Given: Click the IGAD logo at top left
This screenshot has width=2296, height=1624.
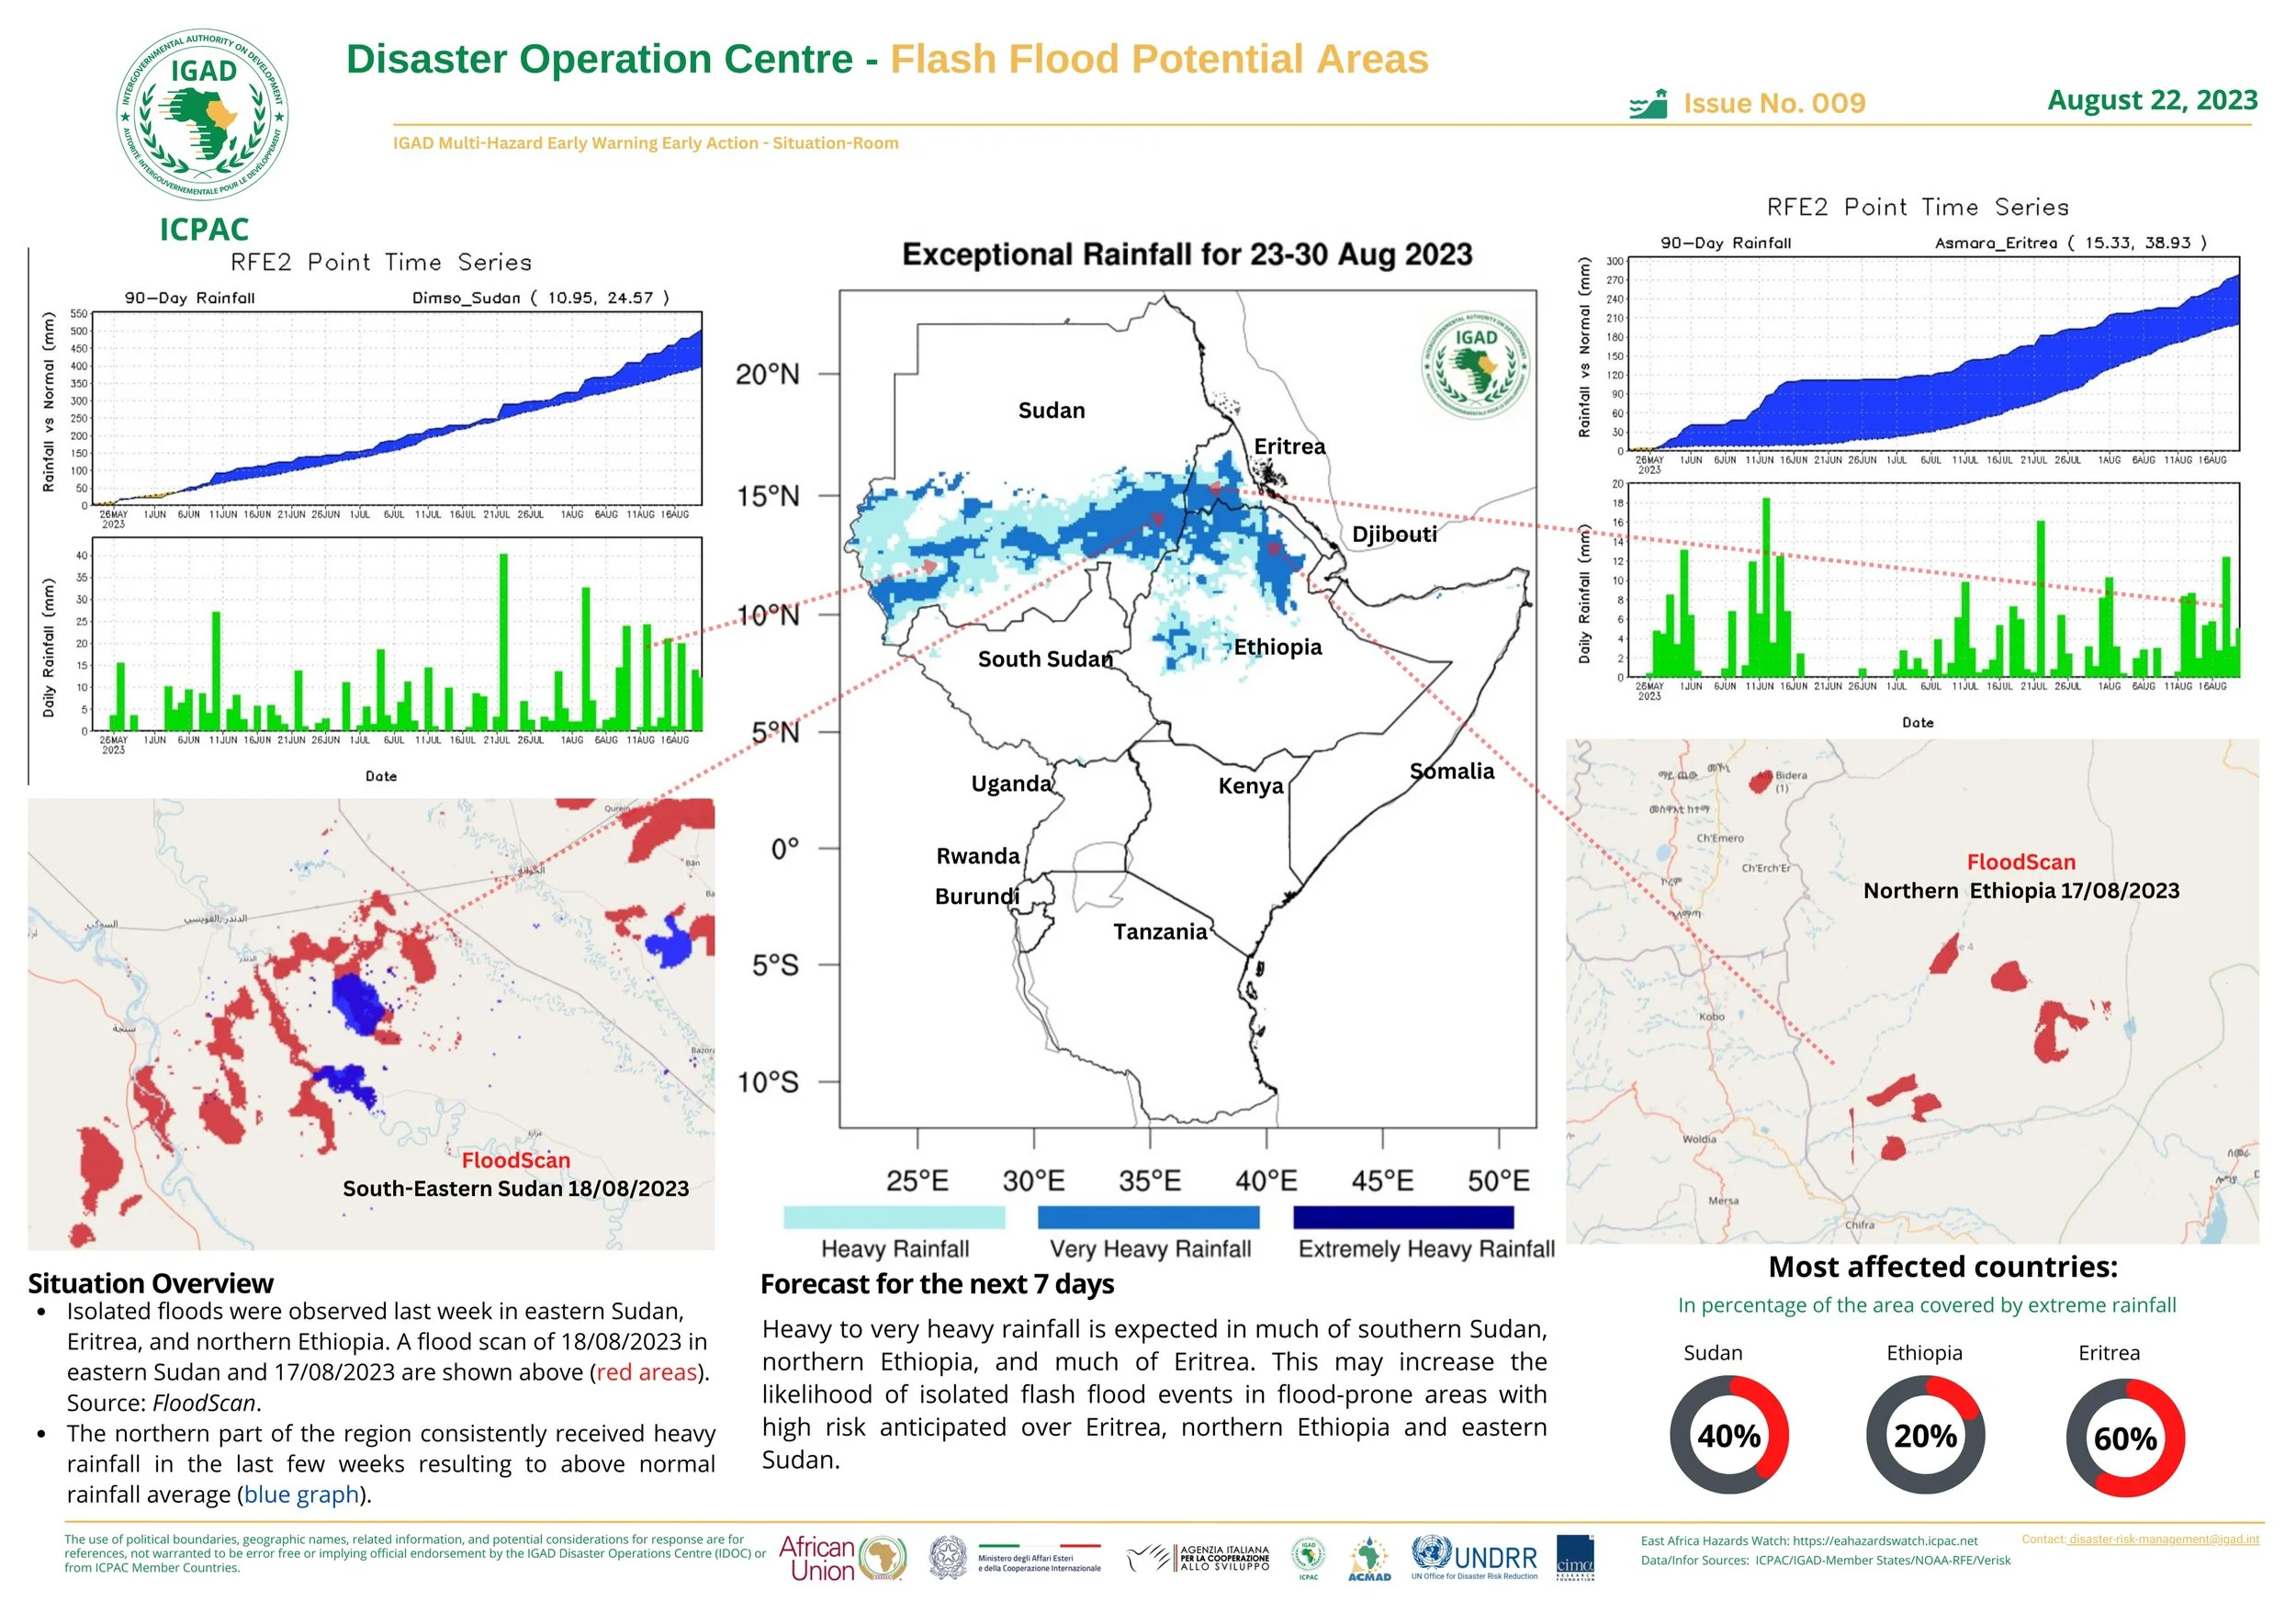Looking at the screenshot, I should 204,115.
